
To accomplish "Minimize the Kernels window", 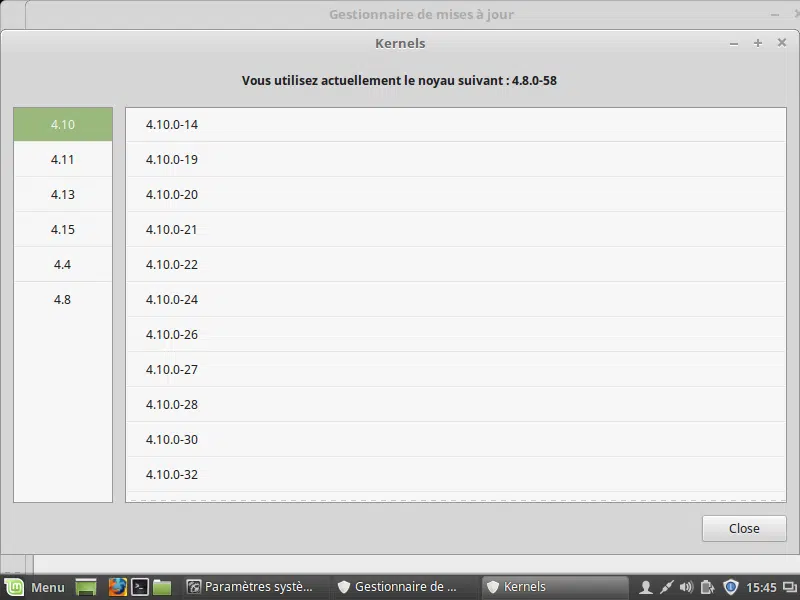I will 734,44.
